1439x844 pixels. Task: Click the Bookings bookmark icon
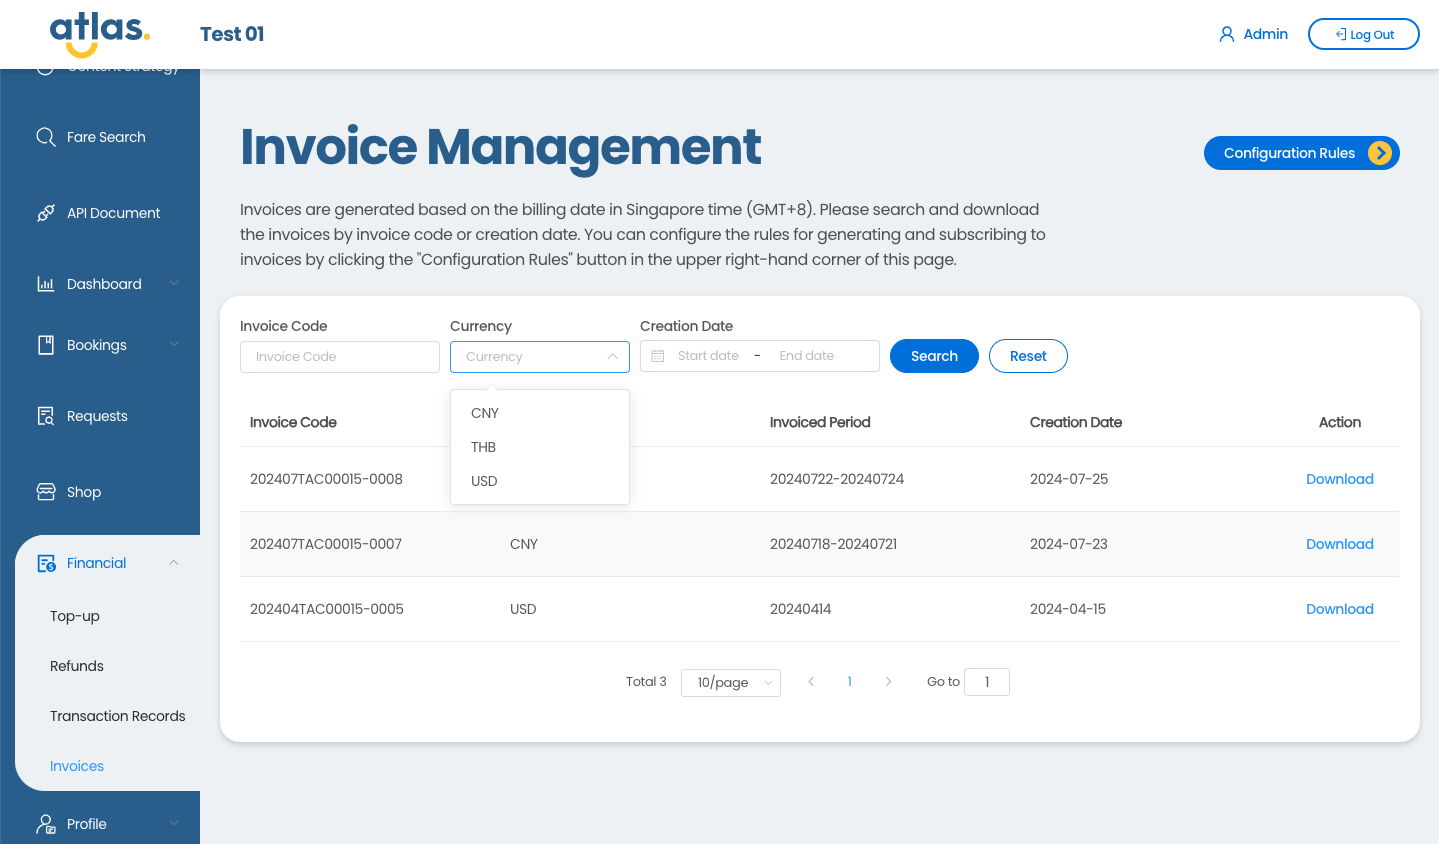pyautogui.click(x=46, y=345)
